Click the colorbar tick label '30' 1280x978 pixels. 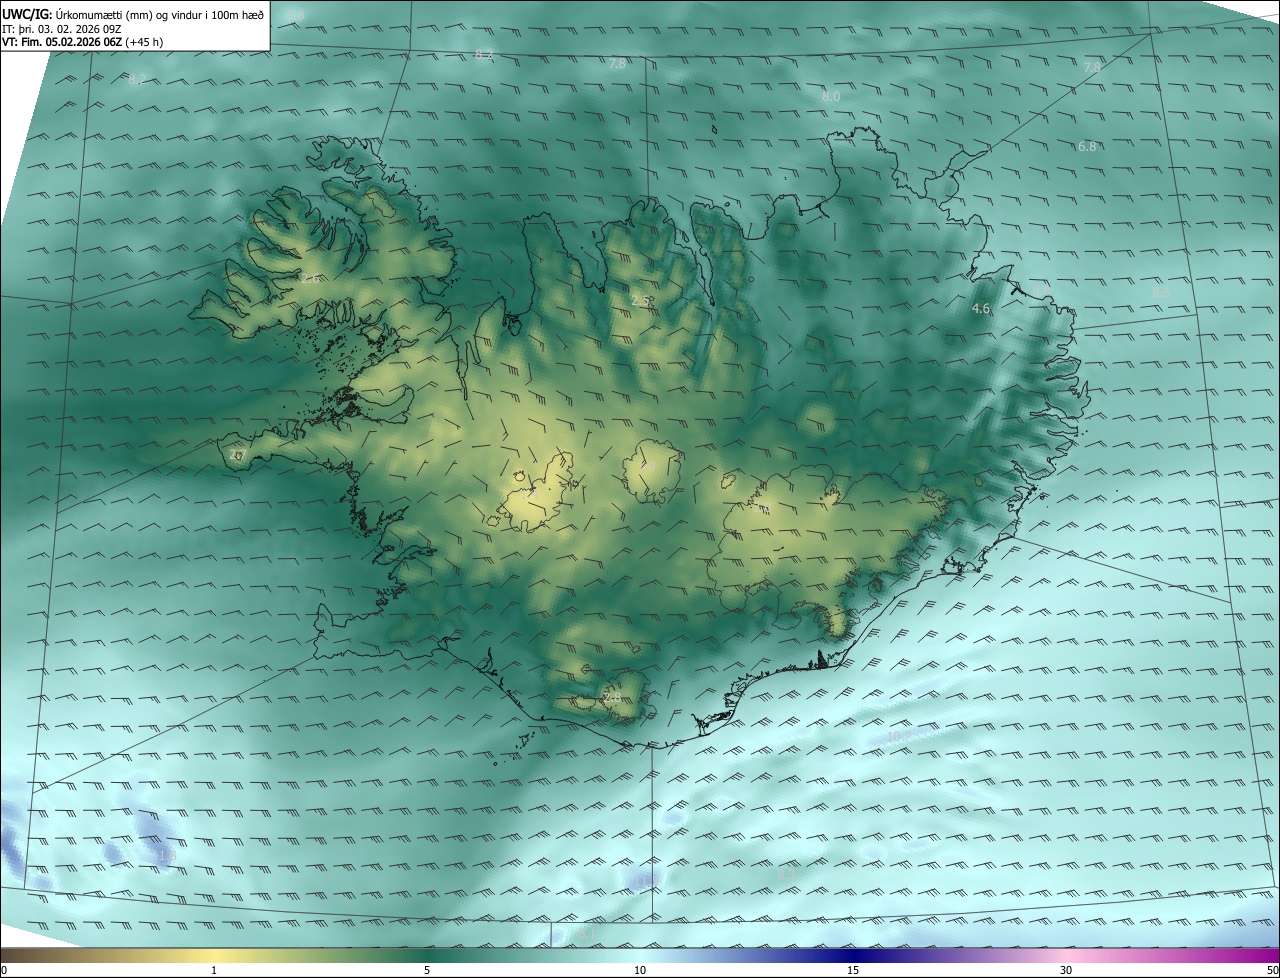pos(1066,970)
